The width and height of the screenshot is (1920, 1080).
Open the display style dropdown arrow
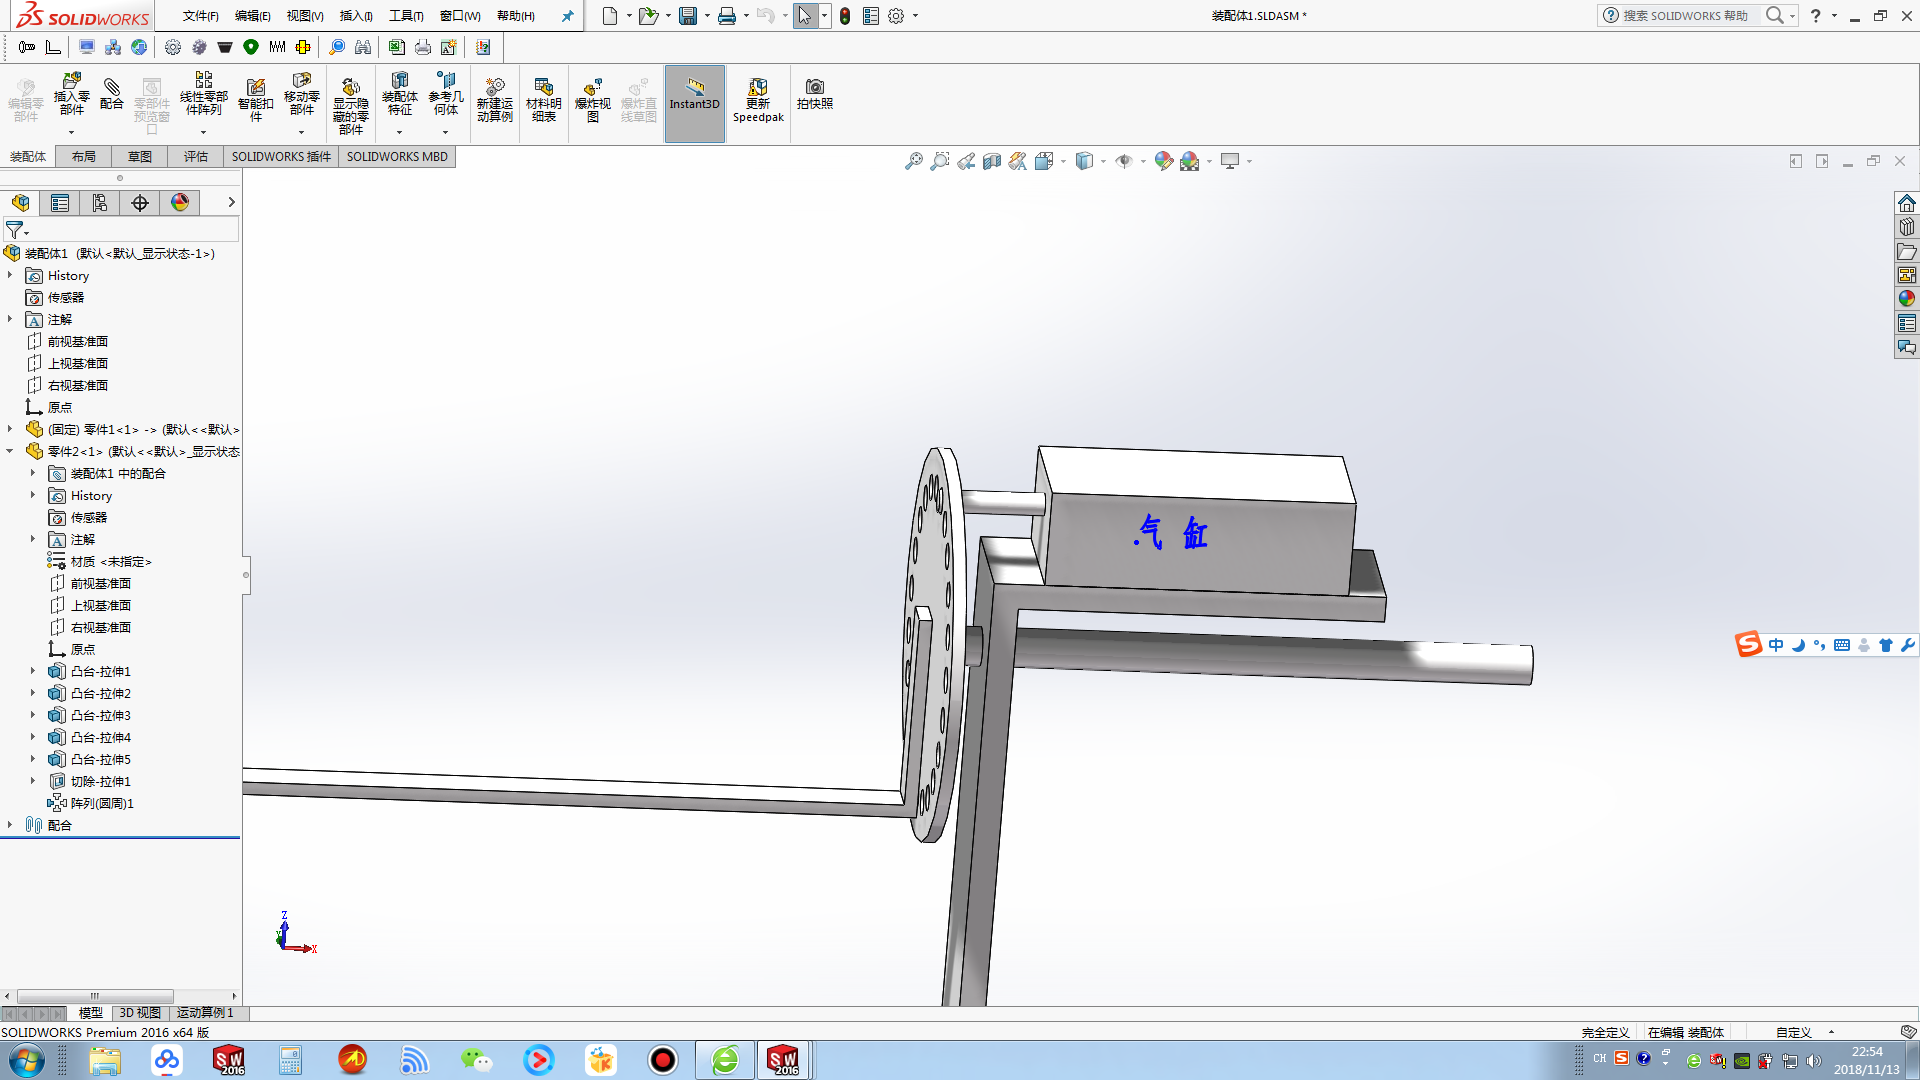[x=1103, y=161]
